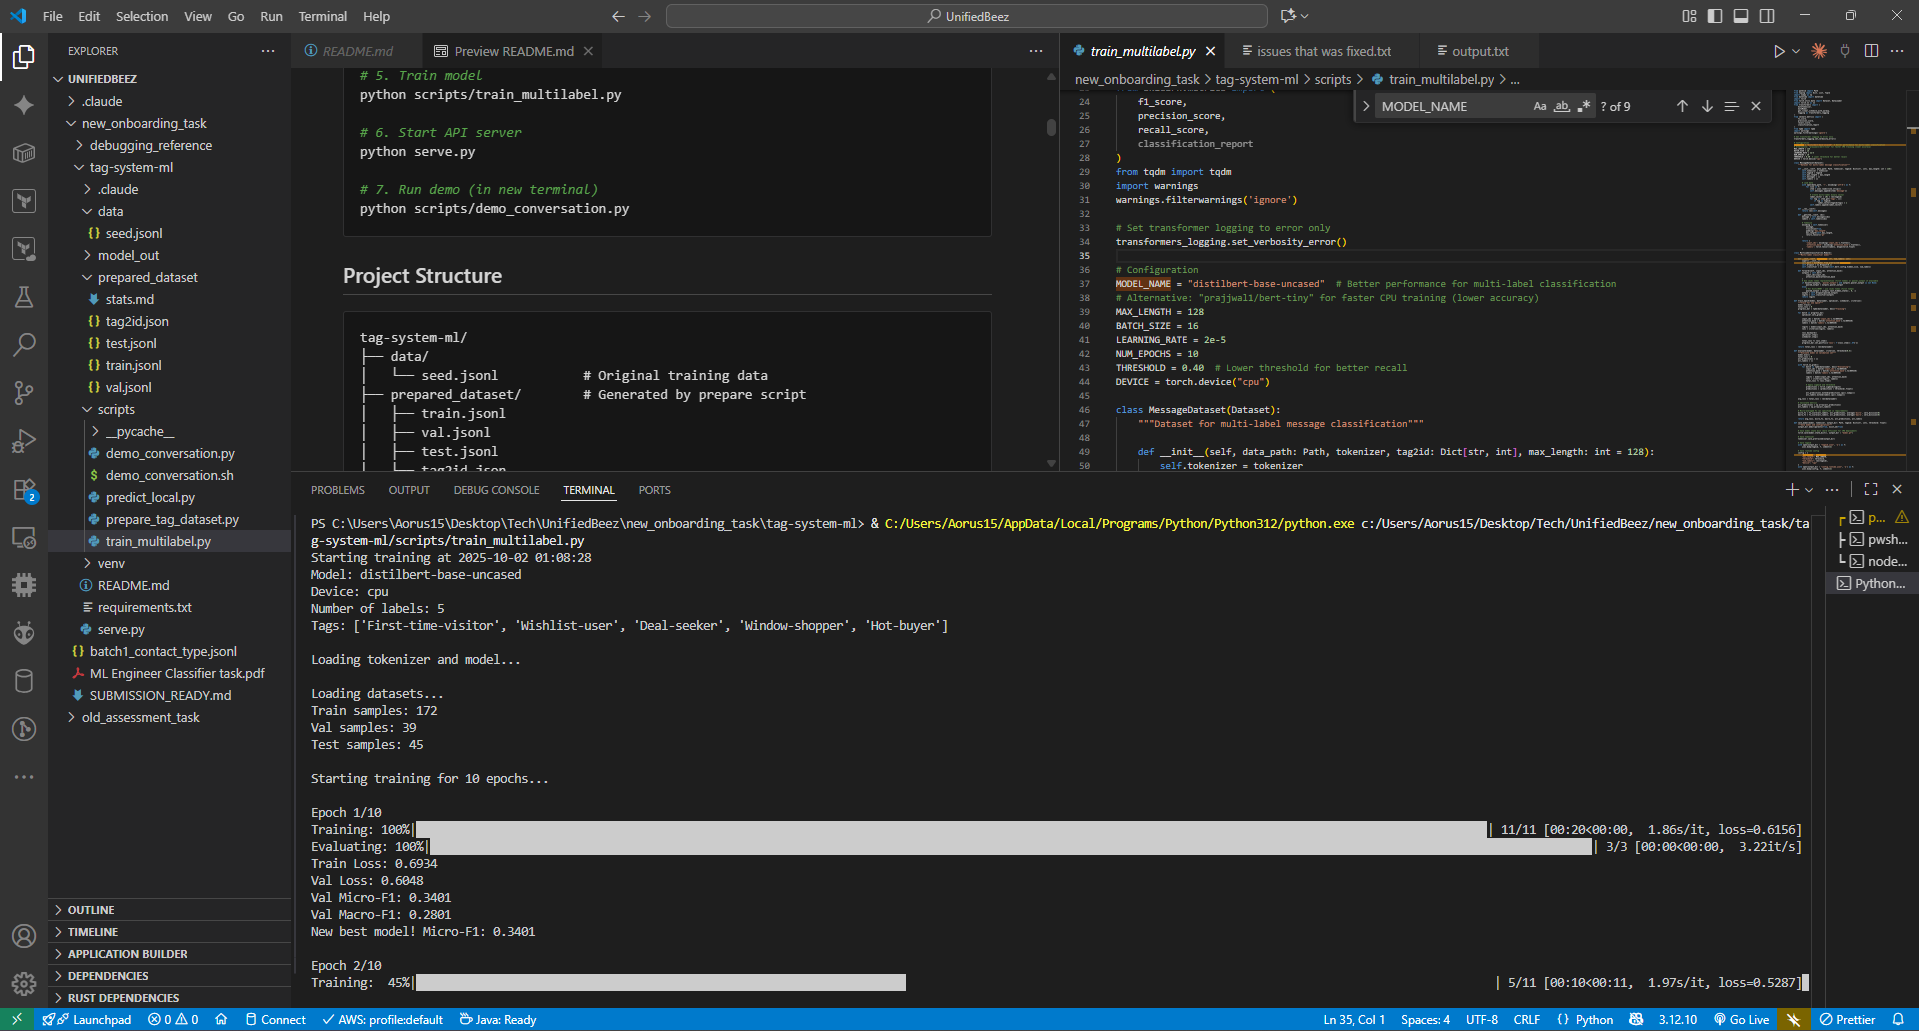Viewport: 1919px width, 1031px height.
Task: Toggle Match Case in find widget
Action: pyautogui.click(x=1539, y=106)
